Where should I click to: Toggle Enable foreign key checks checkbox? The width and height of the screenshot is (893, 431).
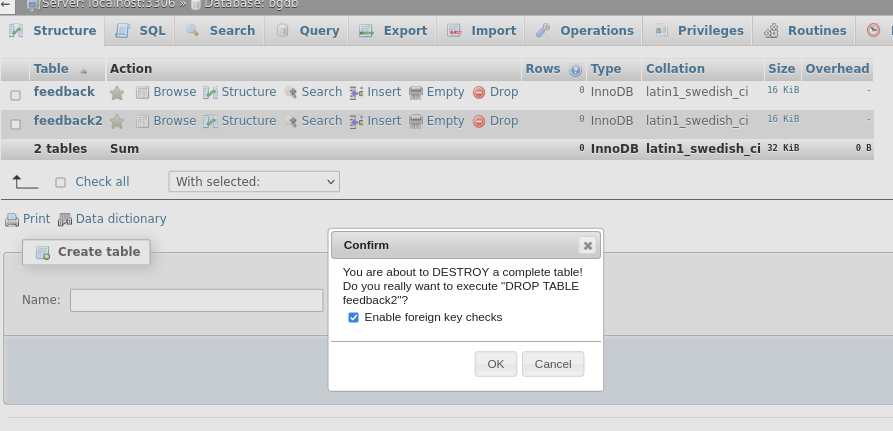(353, 317)
